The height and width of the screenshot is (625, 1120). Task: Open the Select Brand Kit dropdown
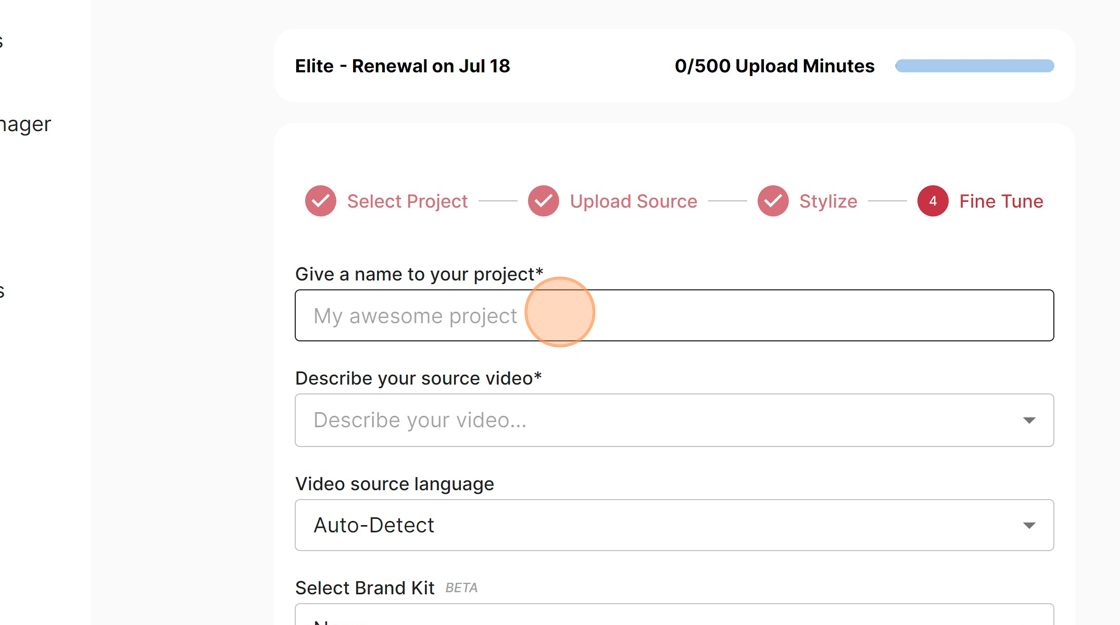(674, 614)
